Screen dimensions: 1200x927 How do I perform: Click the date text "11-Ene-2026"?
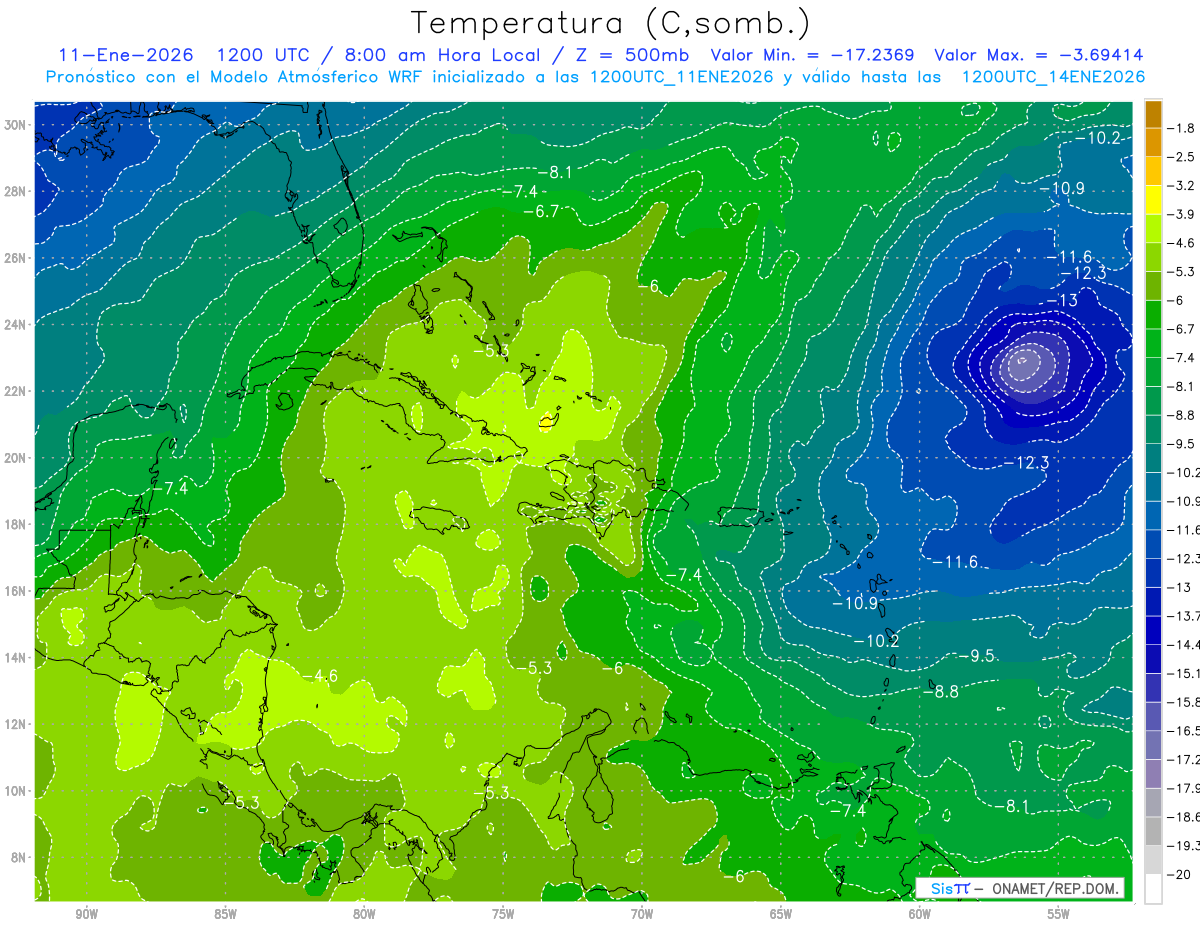[124, 55]
